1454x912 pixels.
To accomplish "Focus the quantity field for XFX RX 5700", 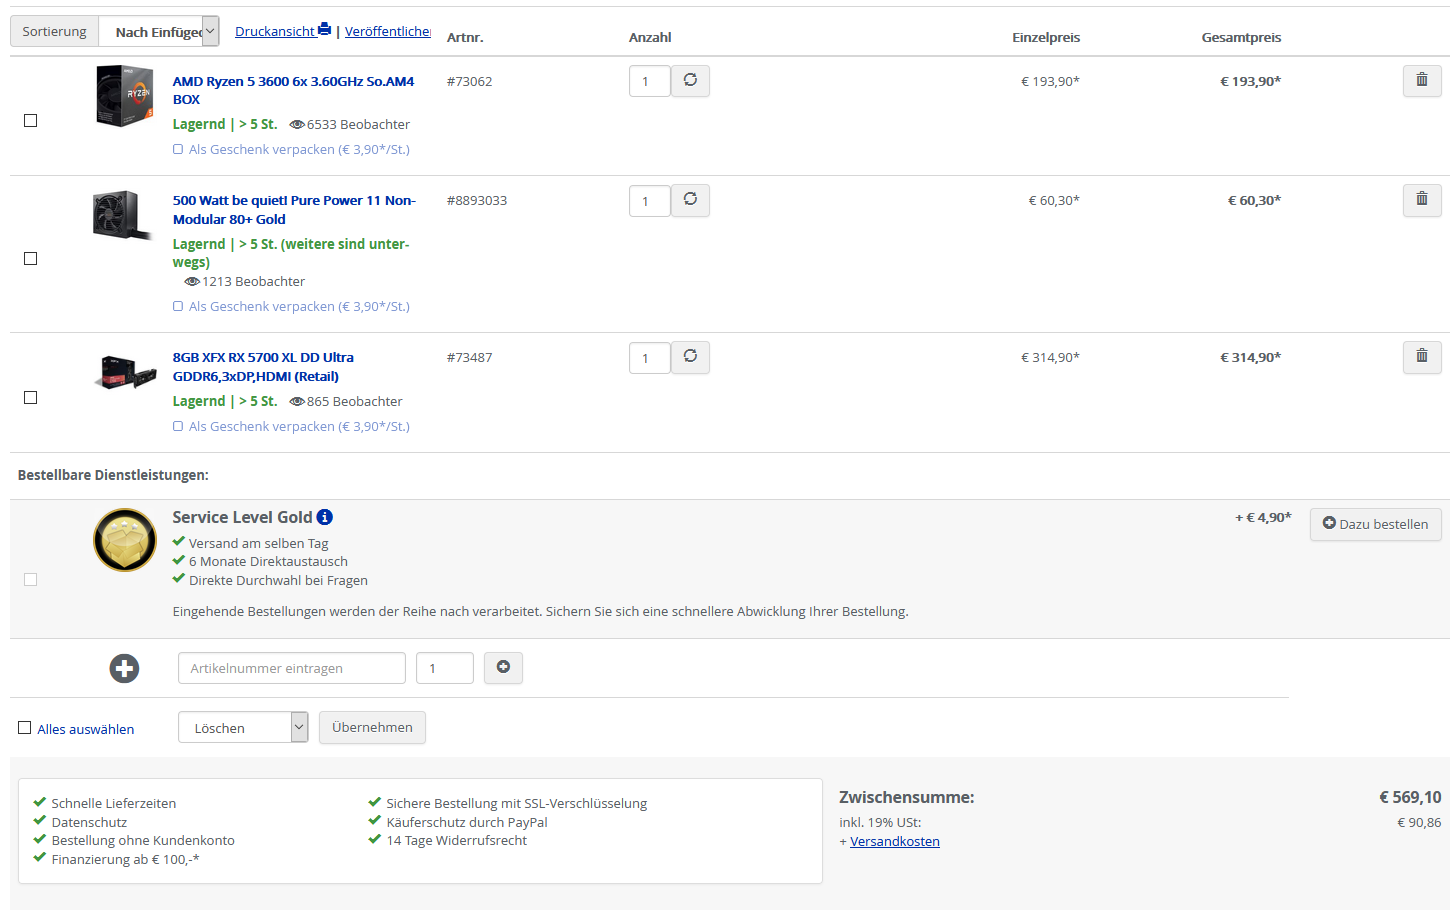I will pyautogui.click(x=650, y=357).
